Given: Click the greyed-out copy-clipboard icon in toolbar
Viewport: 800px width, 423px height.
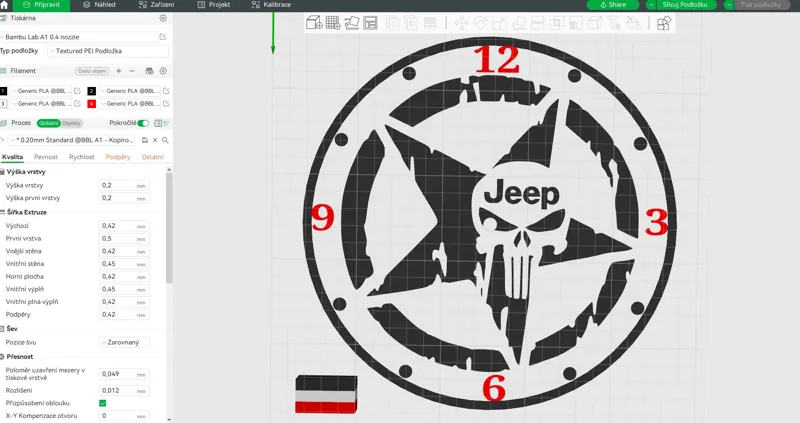Looking at the screenshot, I should point(393,23).
